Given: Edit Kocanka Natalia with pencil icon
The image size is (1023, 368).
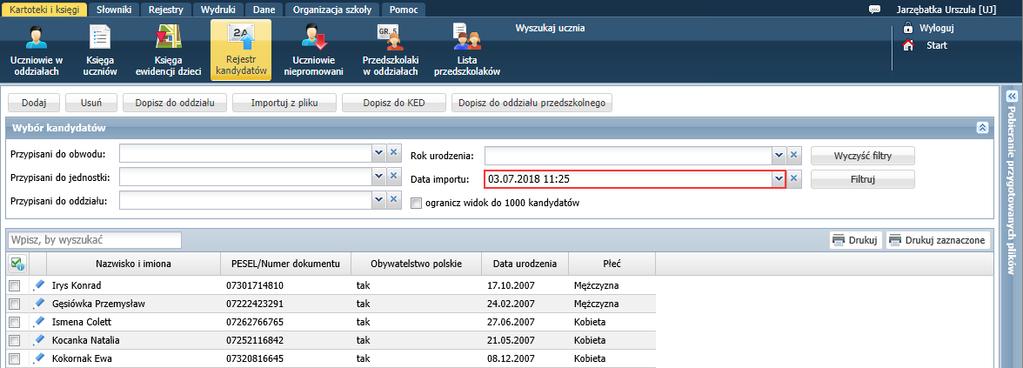Looking at the screenshot, I should tap(38, 340).
